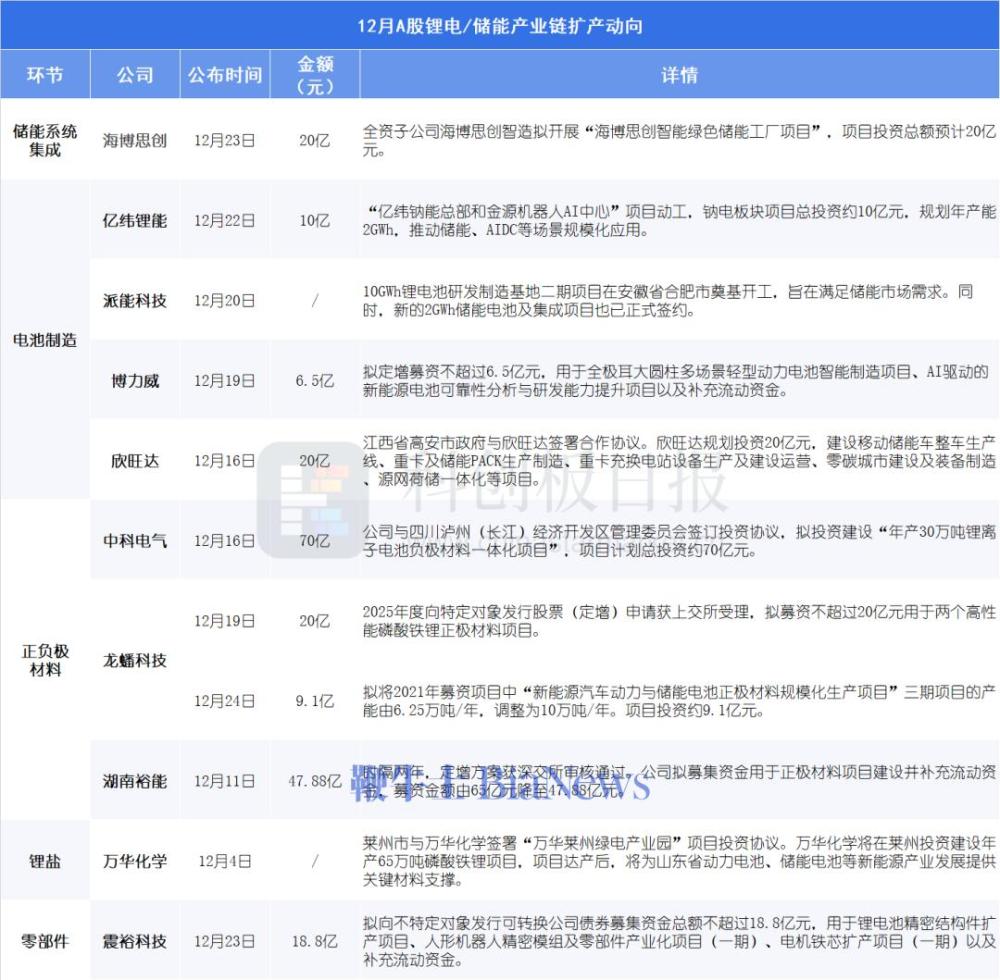Click the 公布时间 column header
Image resolution: width=1000 pixels, height=980 pixels.
pos(224,74)
